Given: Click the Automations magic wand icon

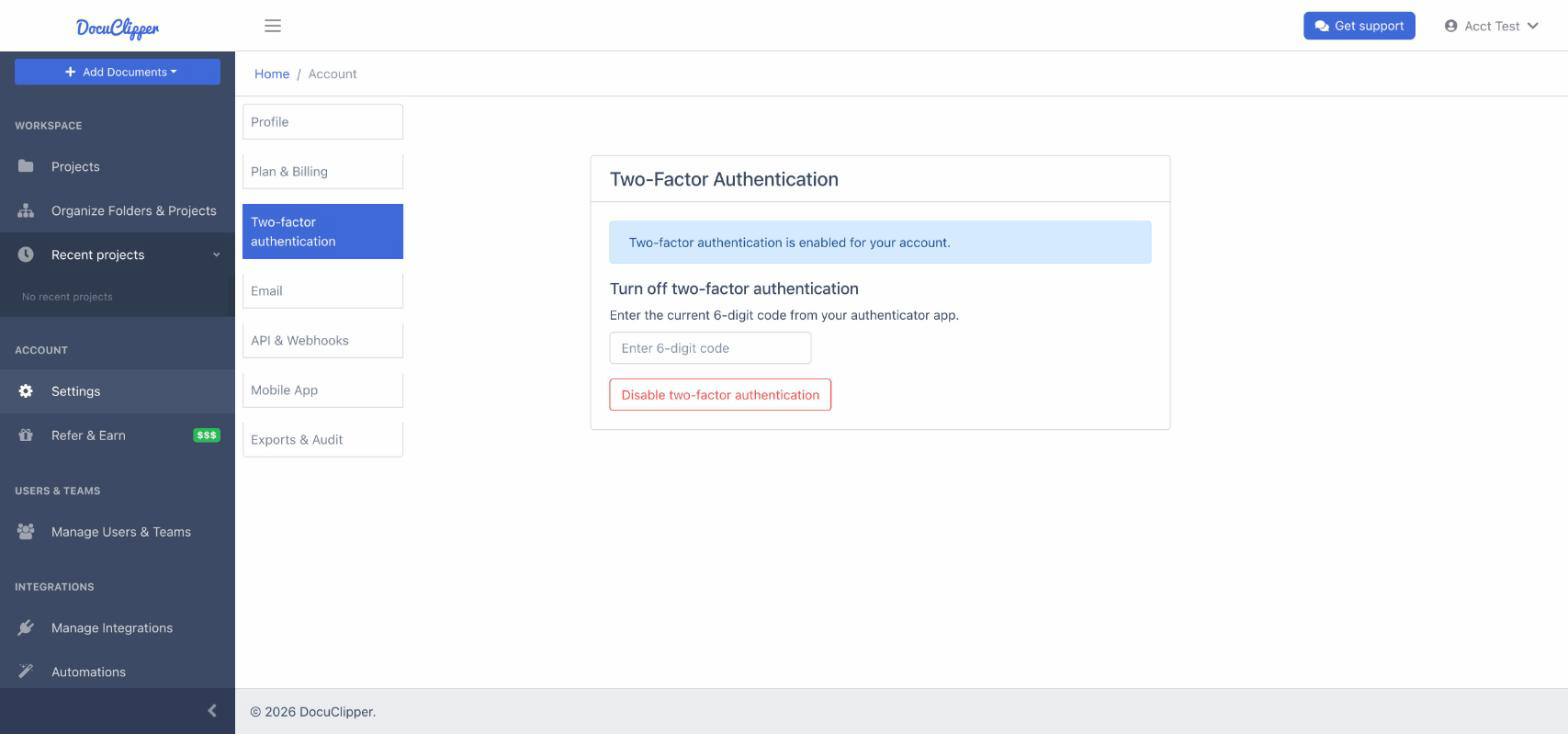Looking at the screenshot, I should click(26, 672).
